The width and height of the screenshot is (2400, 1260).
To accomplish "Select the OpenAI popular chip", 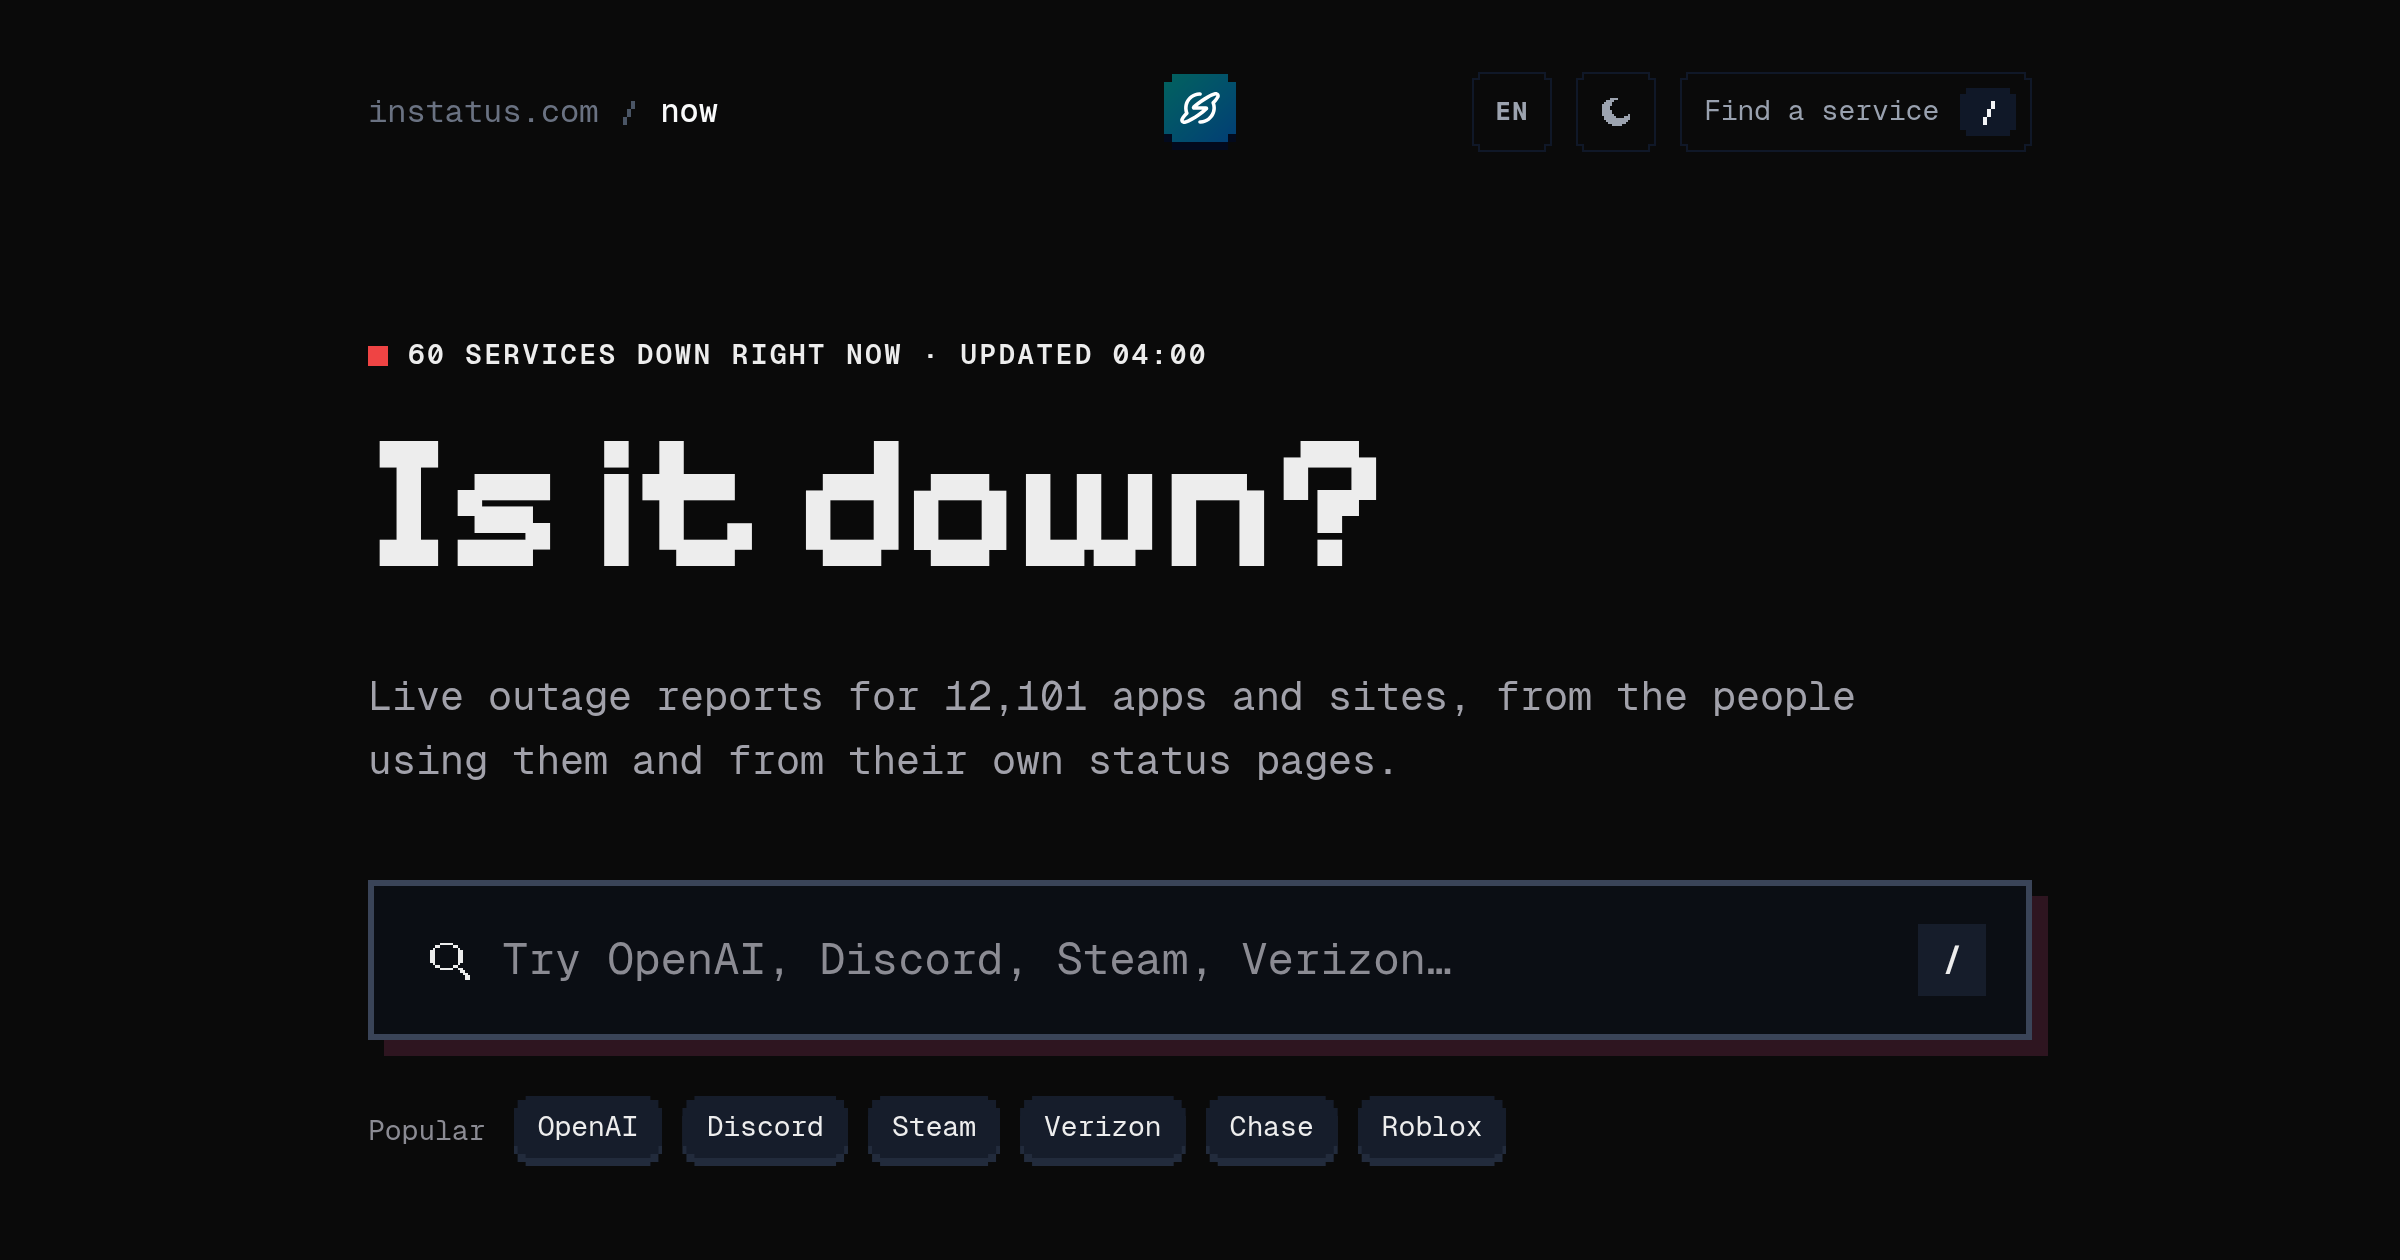I will pyautogui.click(x=587, y=1129).
